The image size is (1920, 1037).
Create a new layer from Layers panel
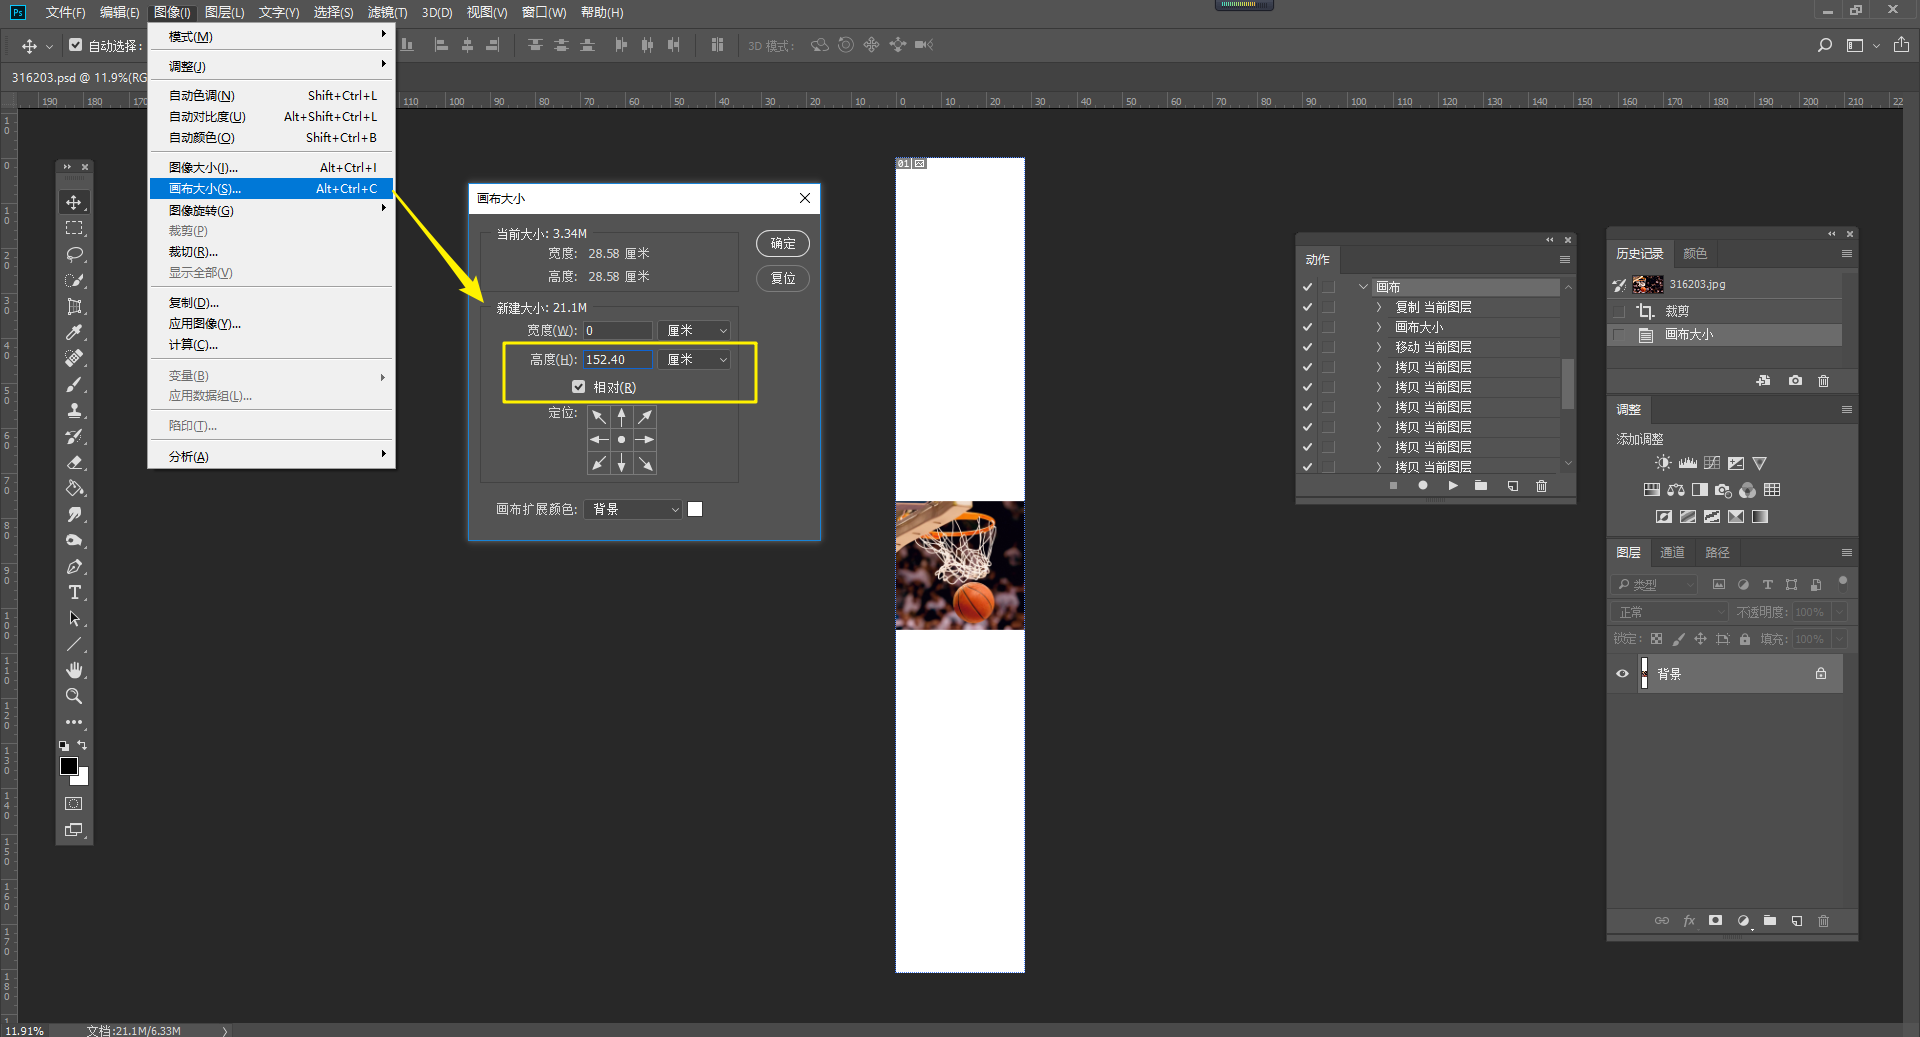[x=1797, y=921]
